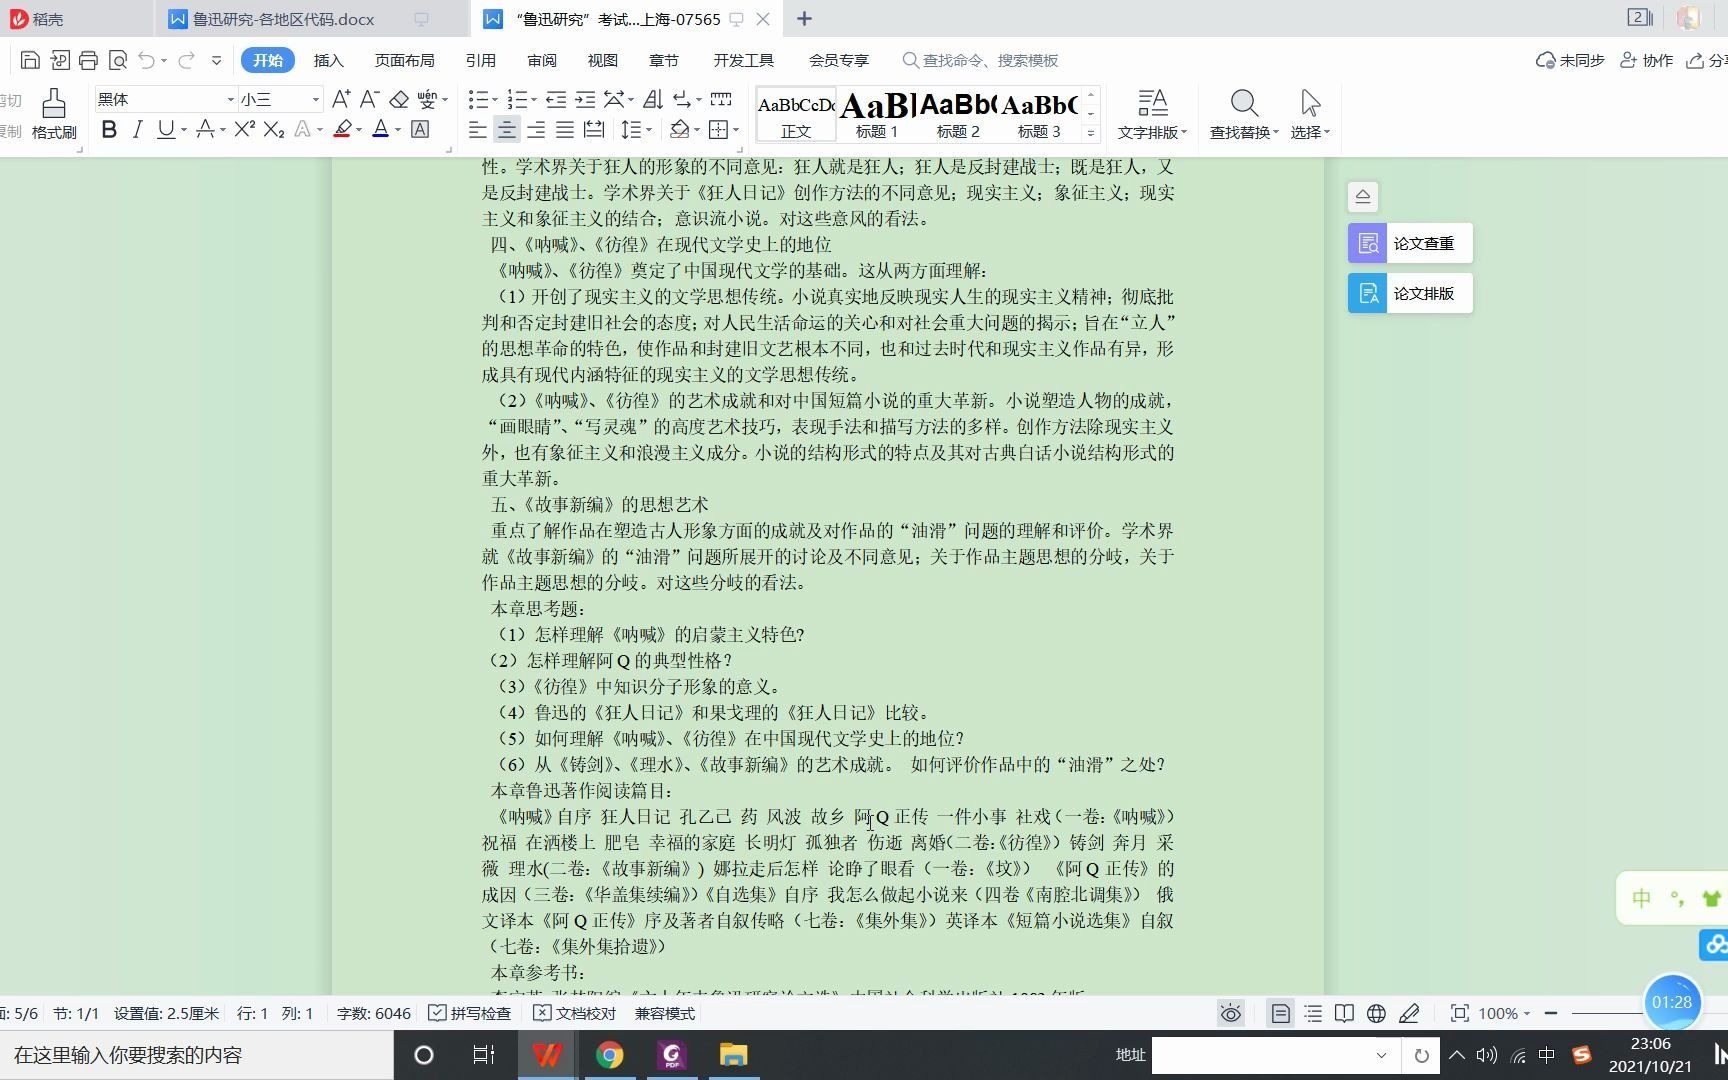
Task: Expand the styles gallery
Action: 1091,132
